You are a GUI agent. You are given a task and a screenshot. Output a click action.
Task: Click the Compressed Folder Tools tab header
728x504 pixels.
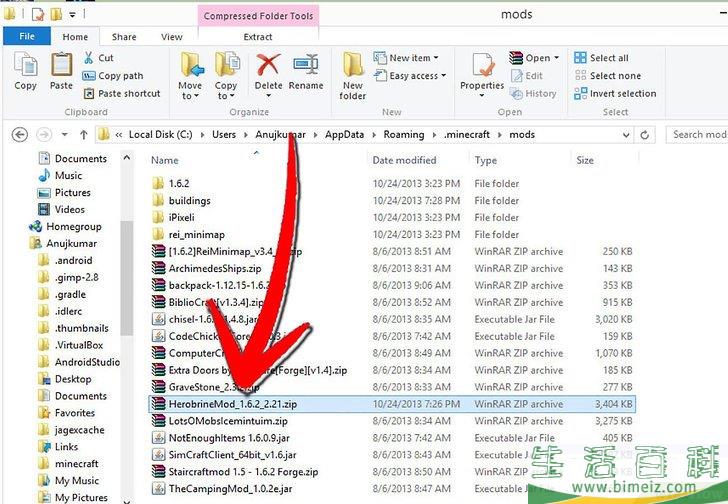(x=259, y=16)
